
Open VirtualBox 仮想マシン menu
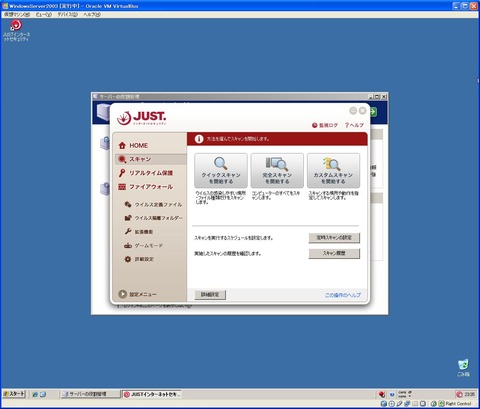tap(17, 15)
